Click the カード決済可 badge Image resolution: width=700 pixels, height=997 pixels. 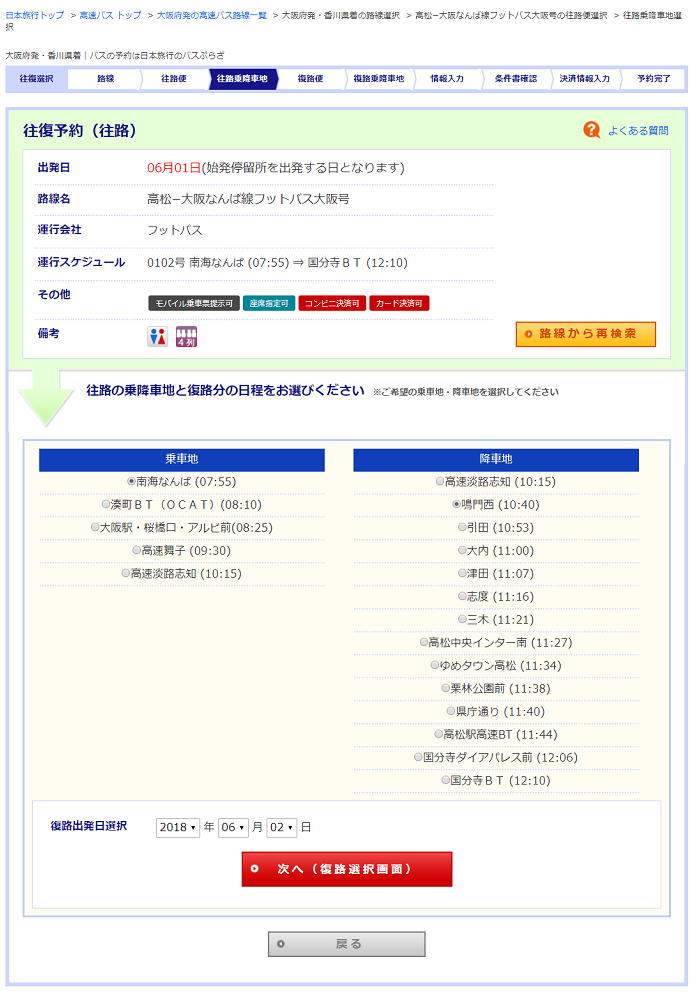[398, 303]
